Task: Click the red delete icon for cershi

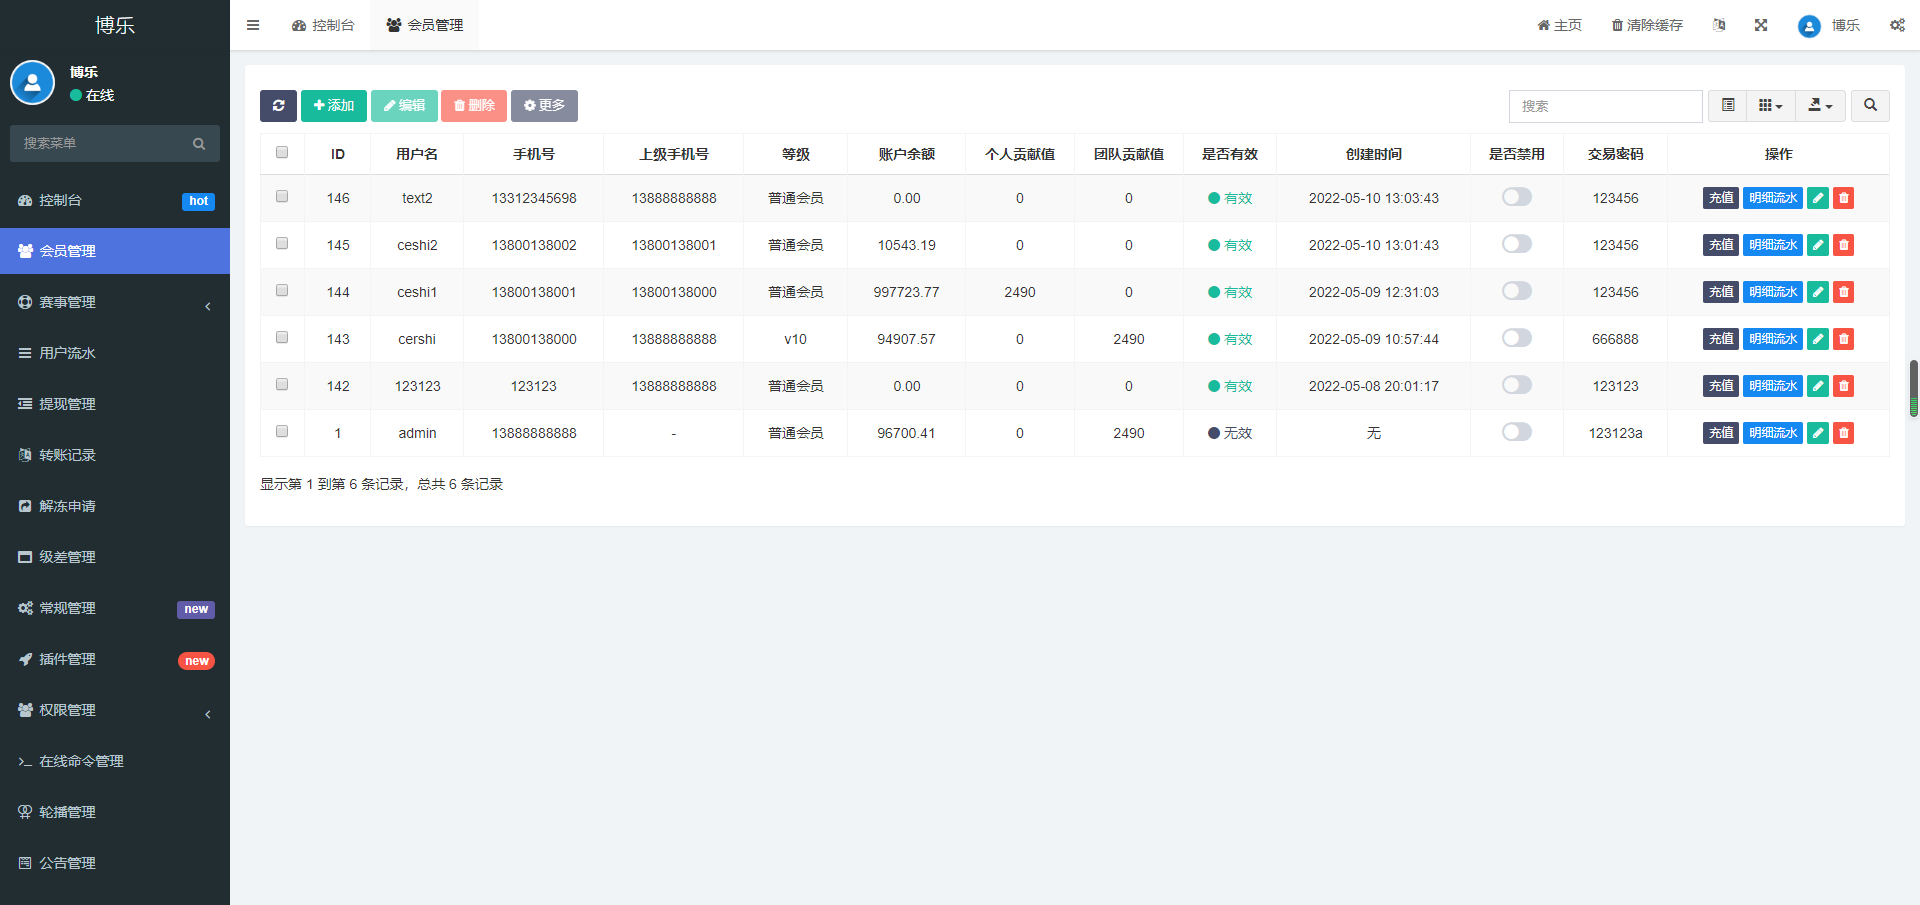Action: [x=1844, y=339]
